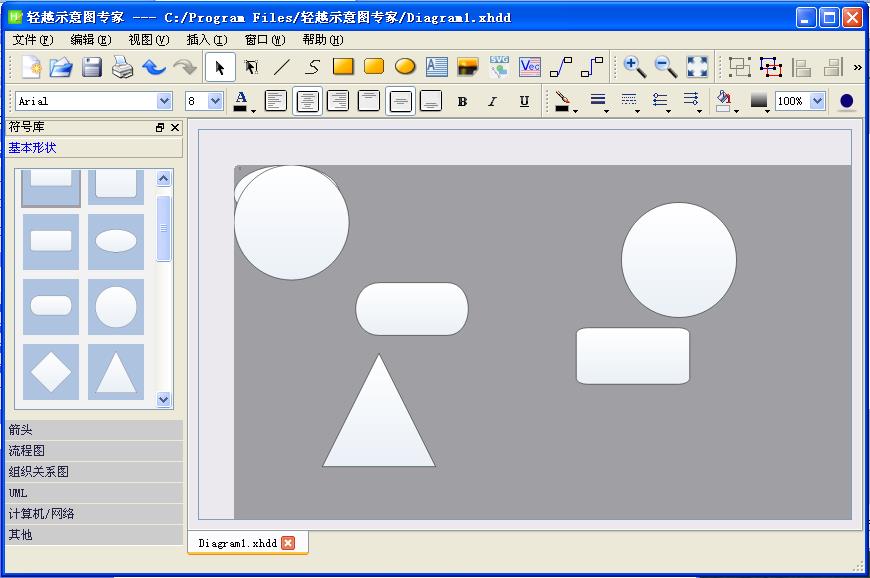Zoom in with the plus magnifier
This screenshot has width=870, height=578.
(635, 67)
